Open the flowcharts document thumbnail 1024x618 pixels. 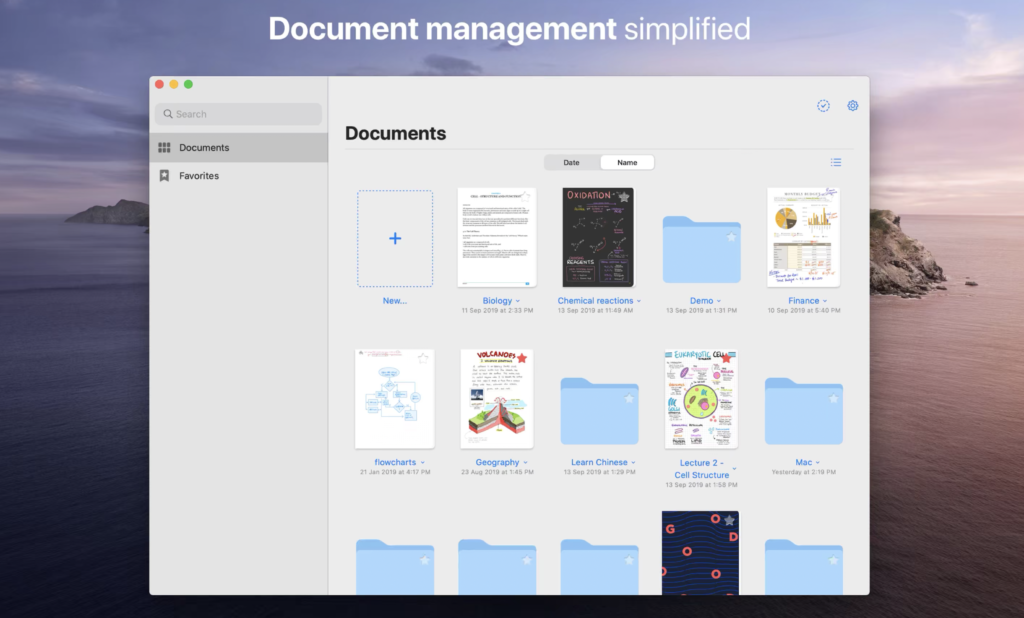pos(395,398)
